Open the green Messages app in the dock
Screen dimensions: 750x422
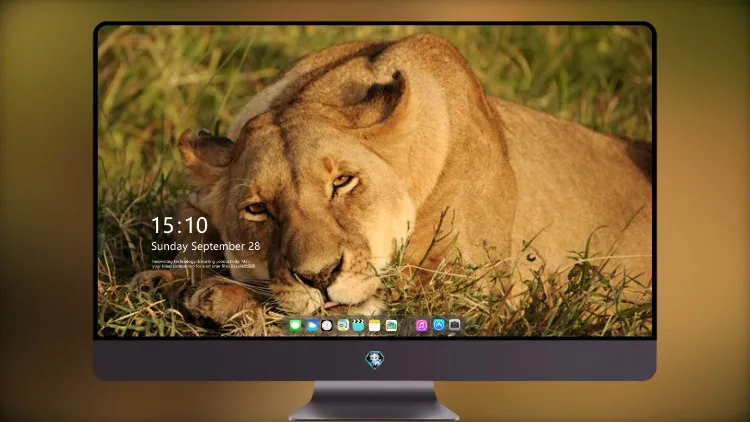click(296, 326)
